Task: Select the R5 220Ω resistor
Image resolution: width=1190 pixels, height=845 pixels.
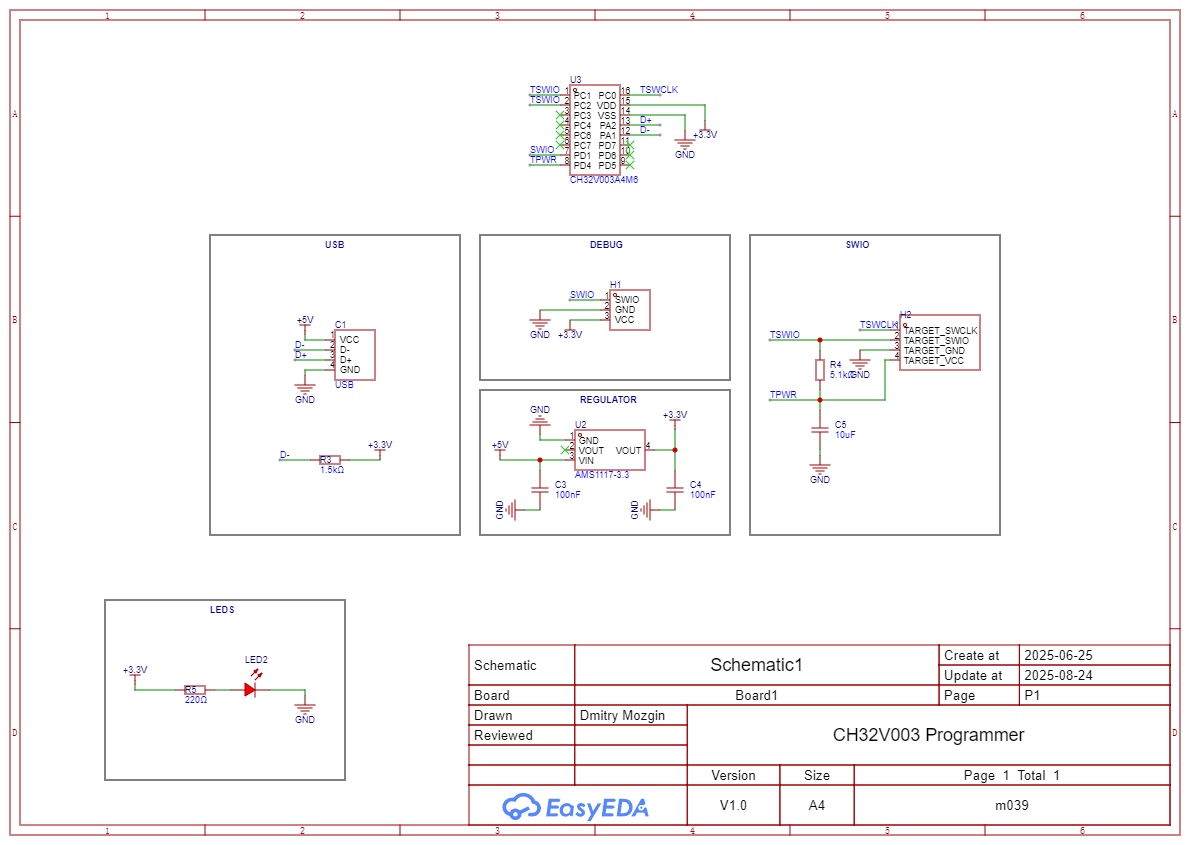Action: (x=195, y=690)
